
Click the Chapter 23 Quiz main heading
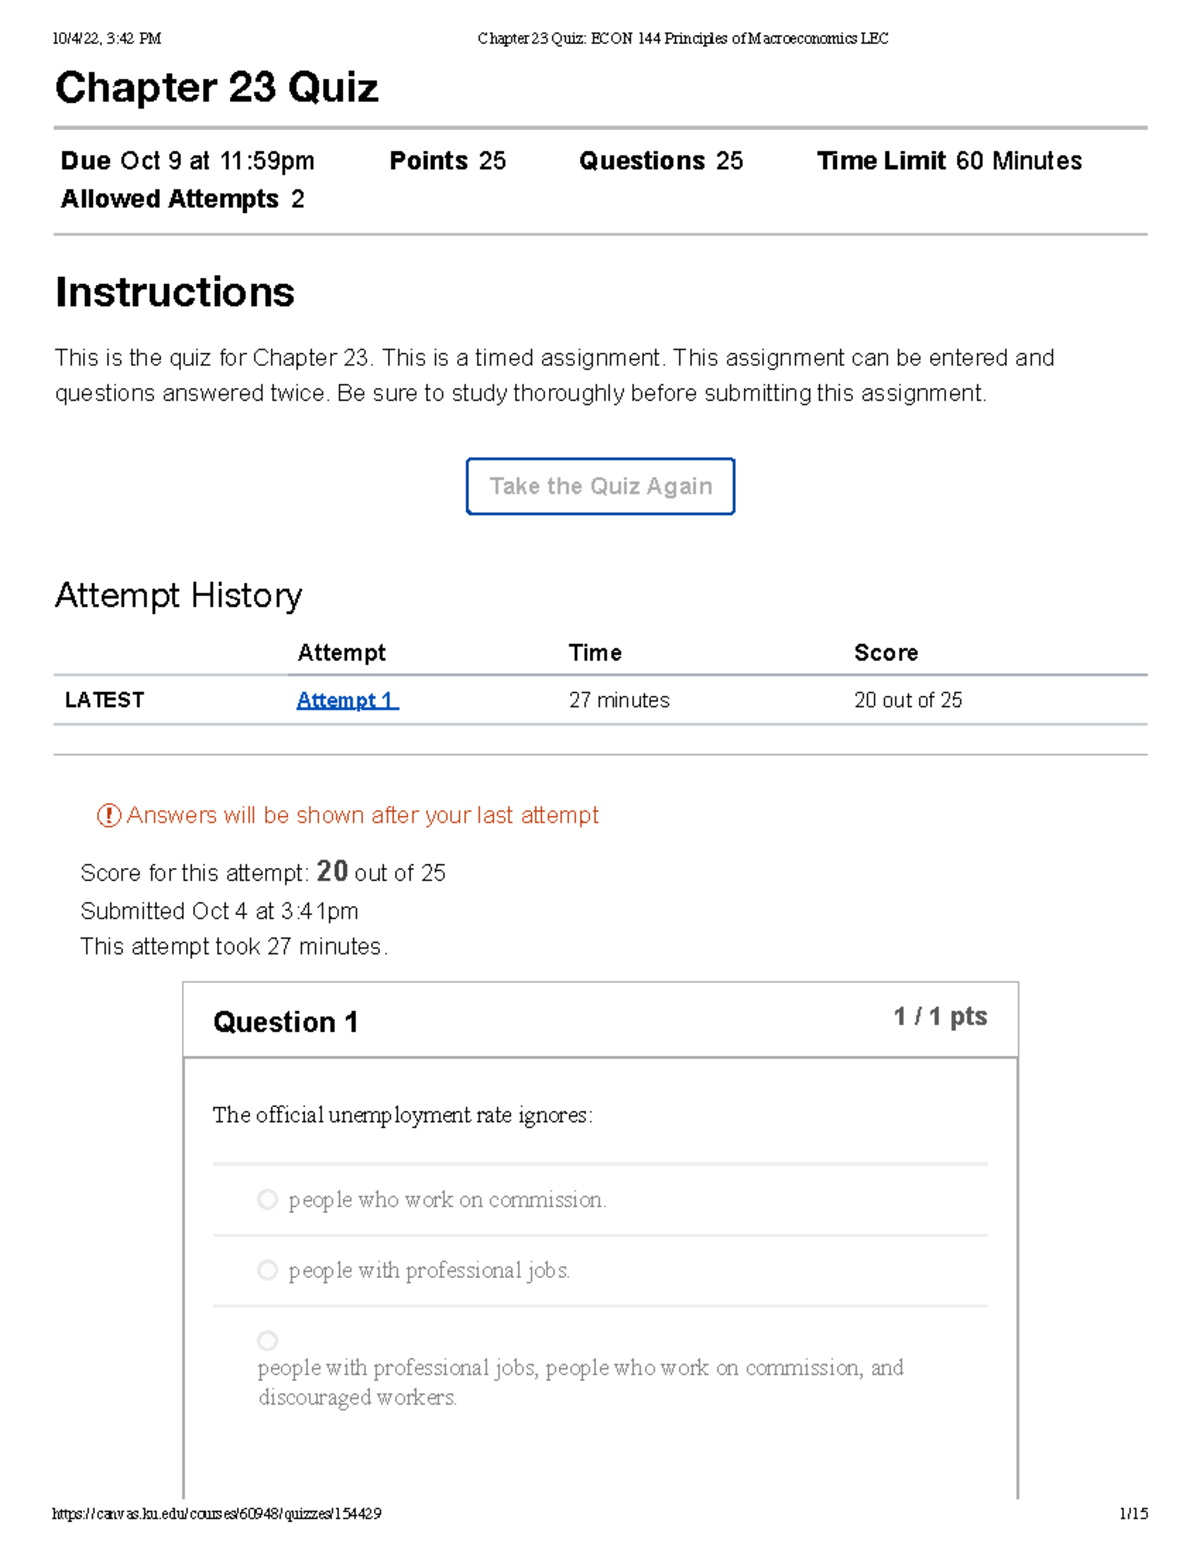click(217, 88)
